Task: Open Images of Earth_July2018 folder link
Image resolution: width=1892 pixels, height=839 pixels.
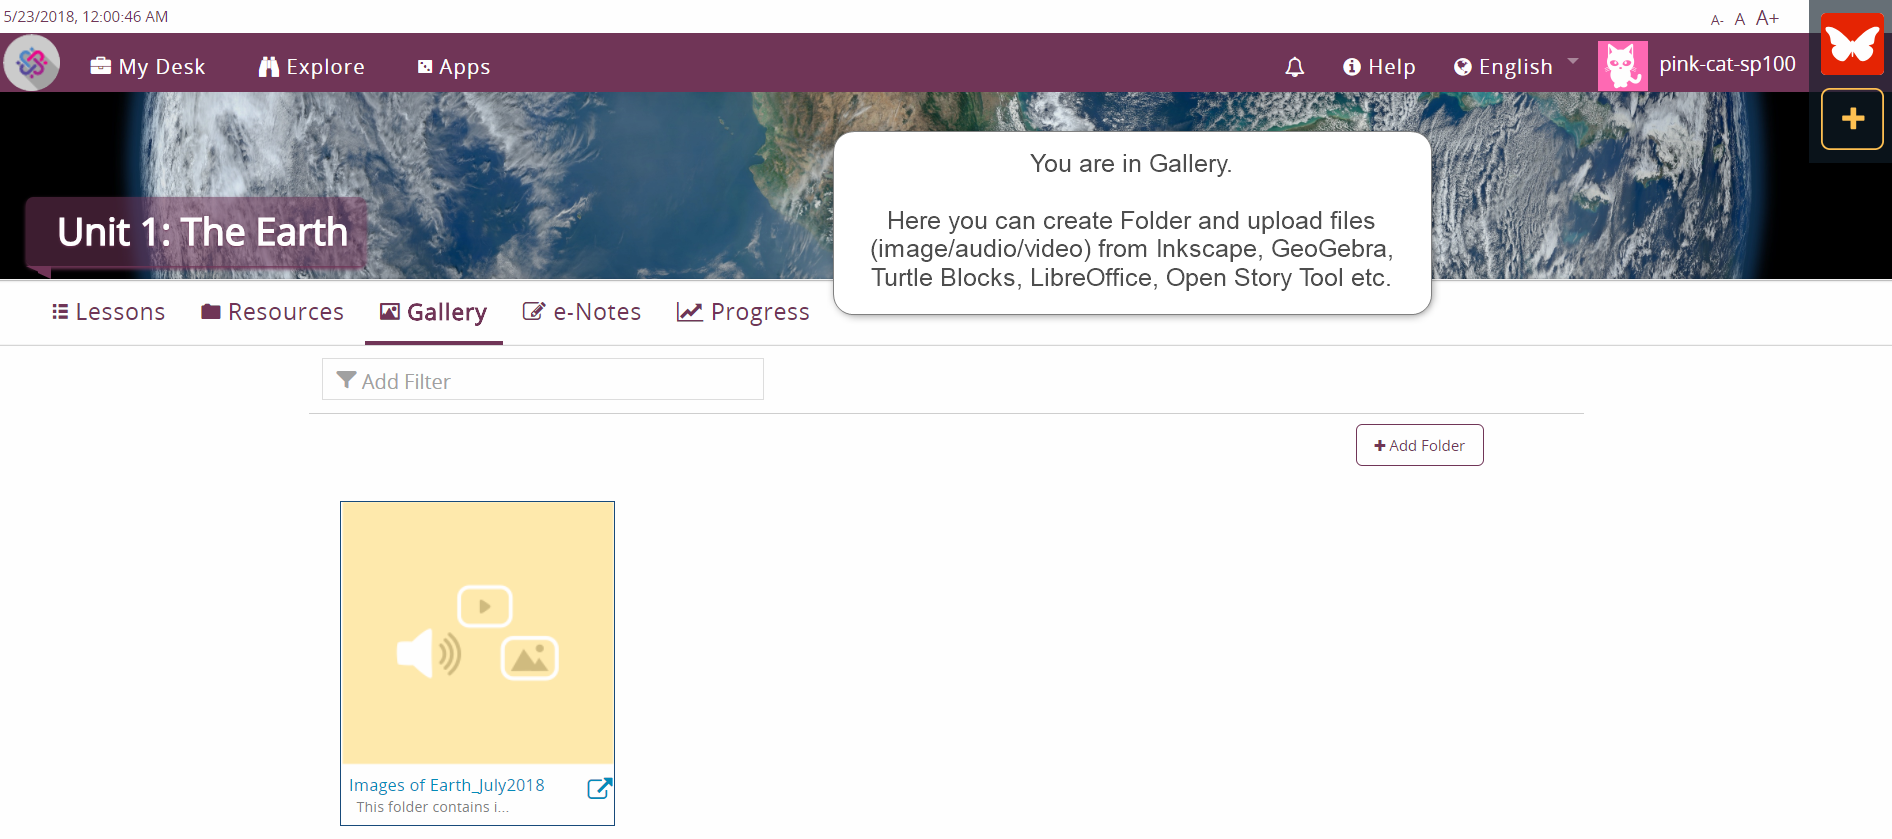Action: (446, 785)
